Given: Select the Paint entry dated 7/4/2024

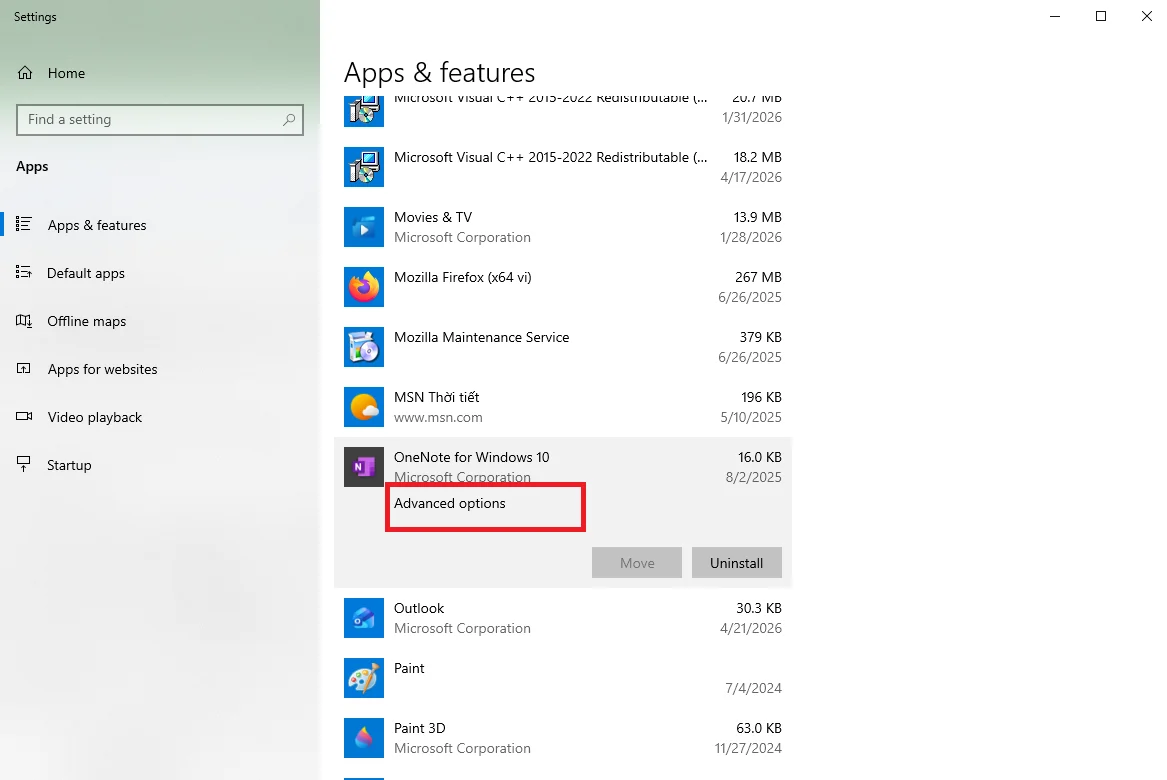Looking at the screenshot, I should point(563,678).
